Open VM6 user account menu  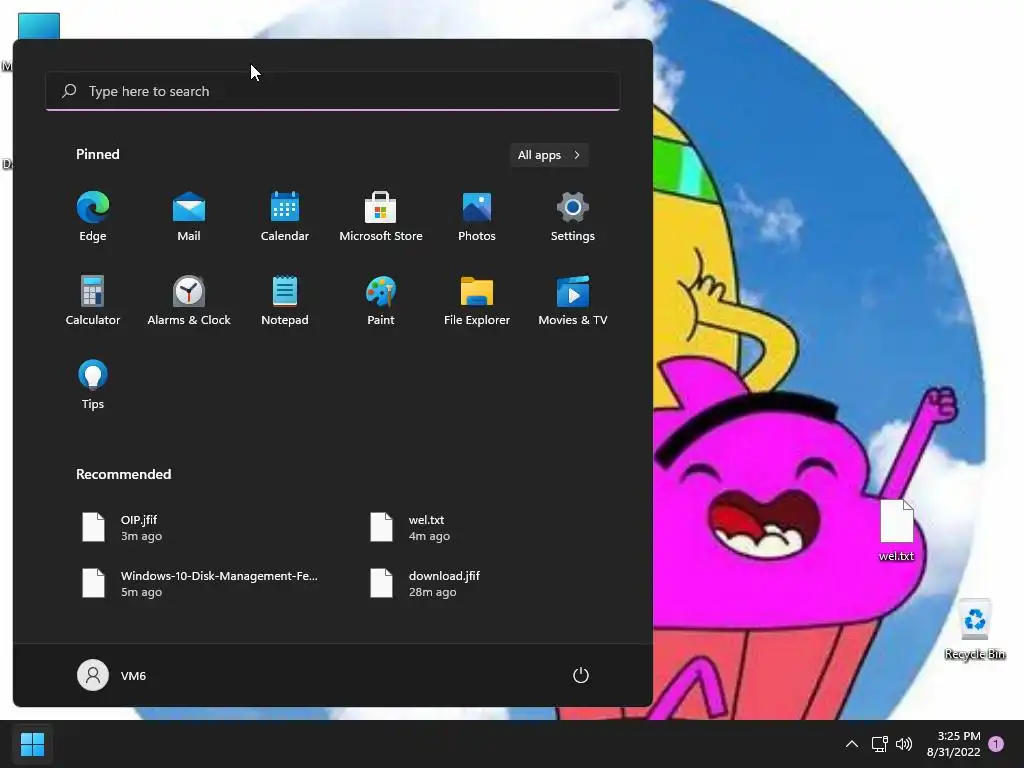(112, 675)
